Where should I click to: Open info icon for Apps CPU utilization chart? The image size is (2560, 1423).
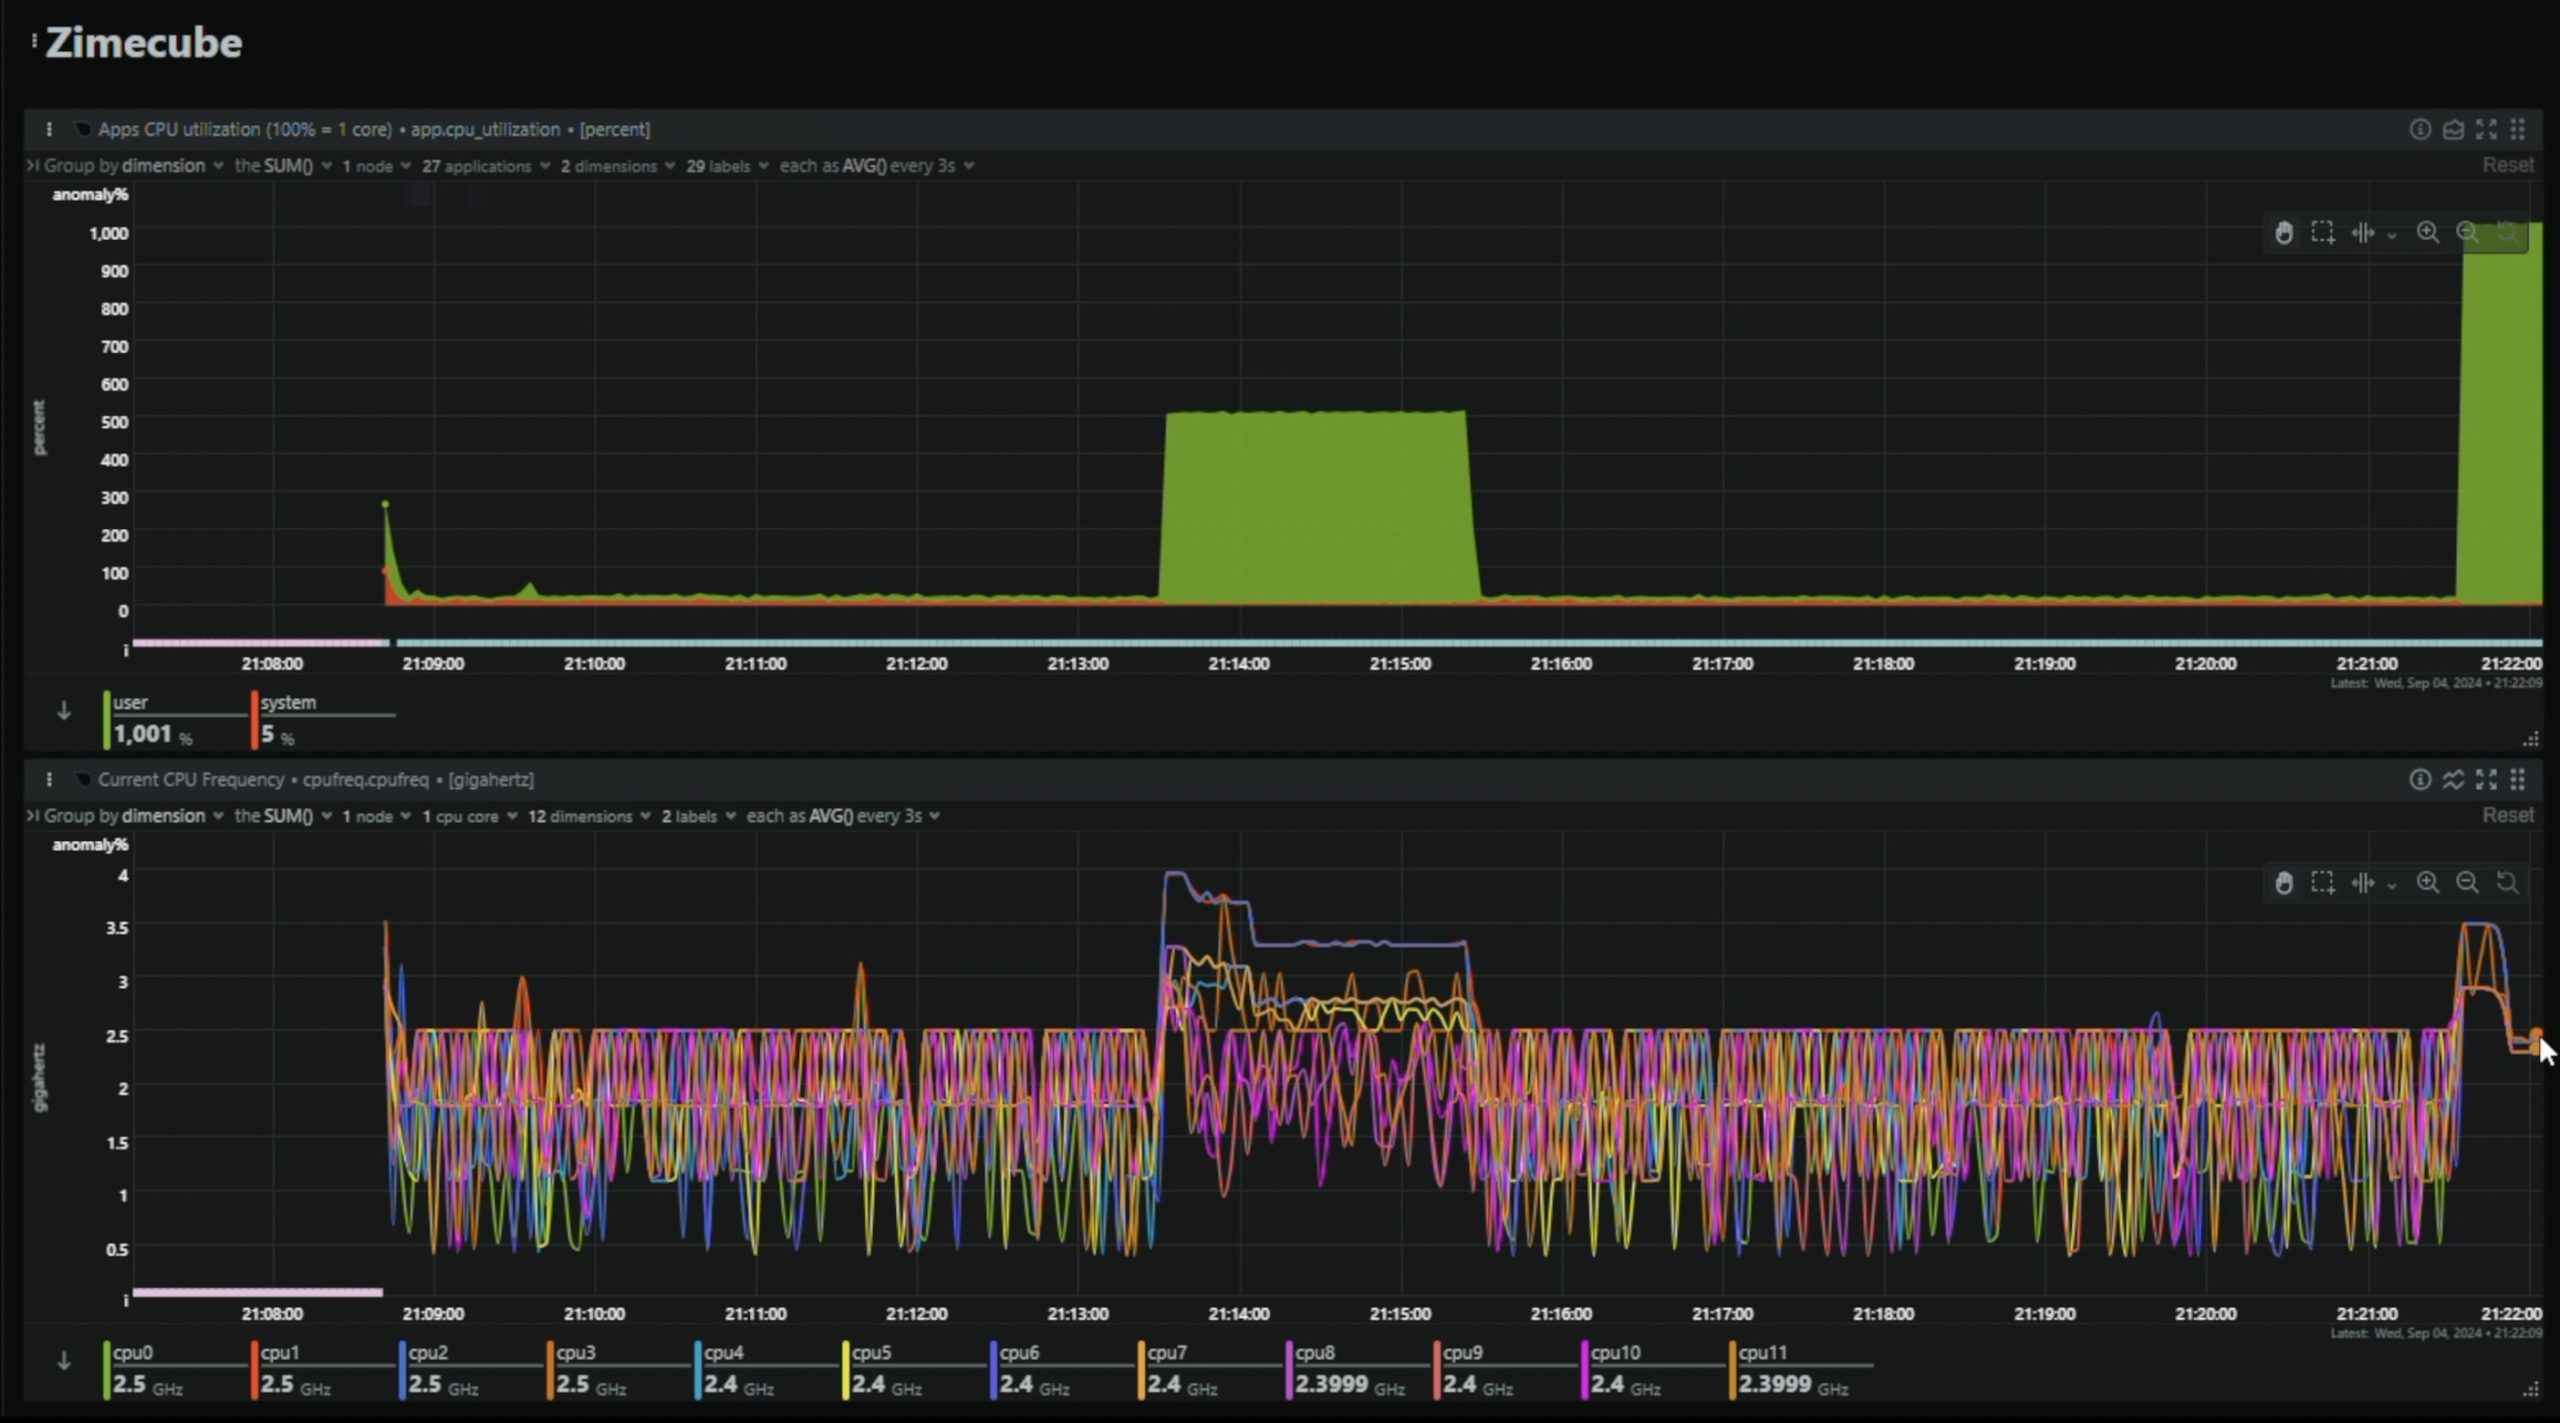2420,129
